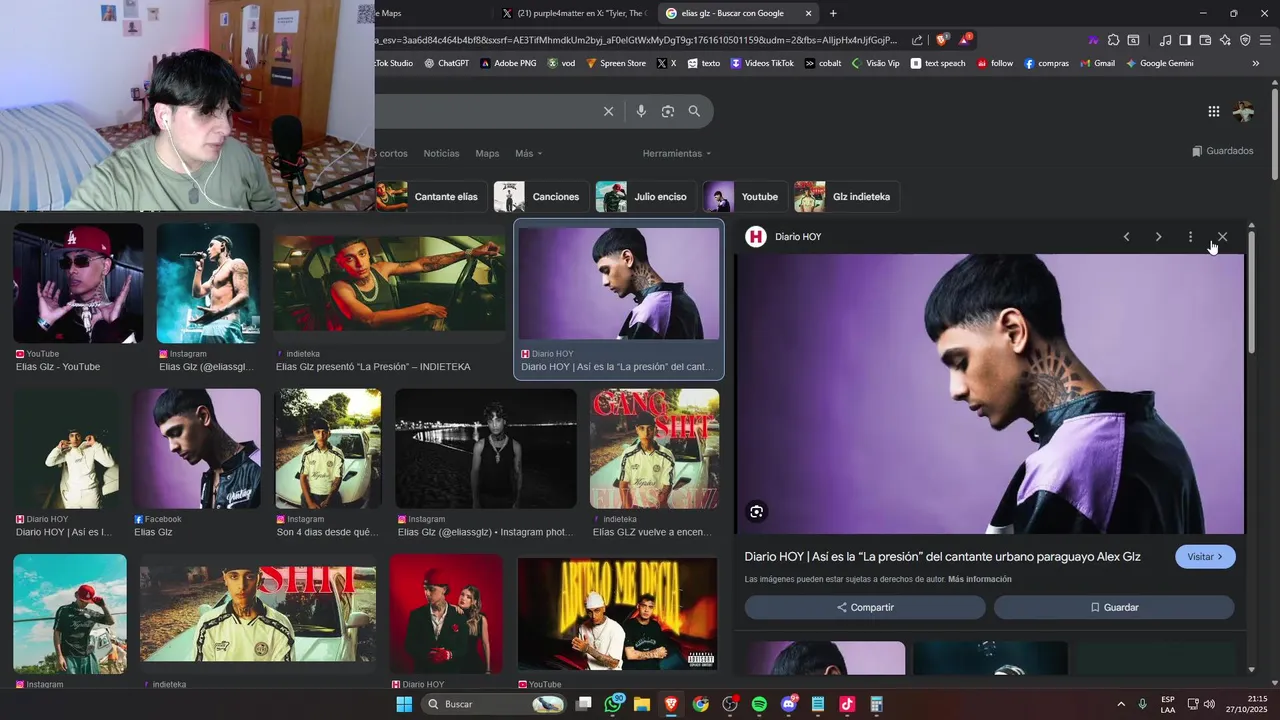1280x720 pixels.
Task: Toggle the browser sidebar panel
Action: click(1185, 40)
